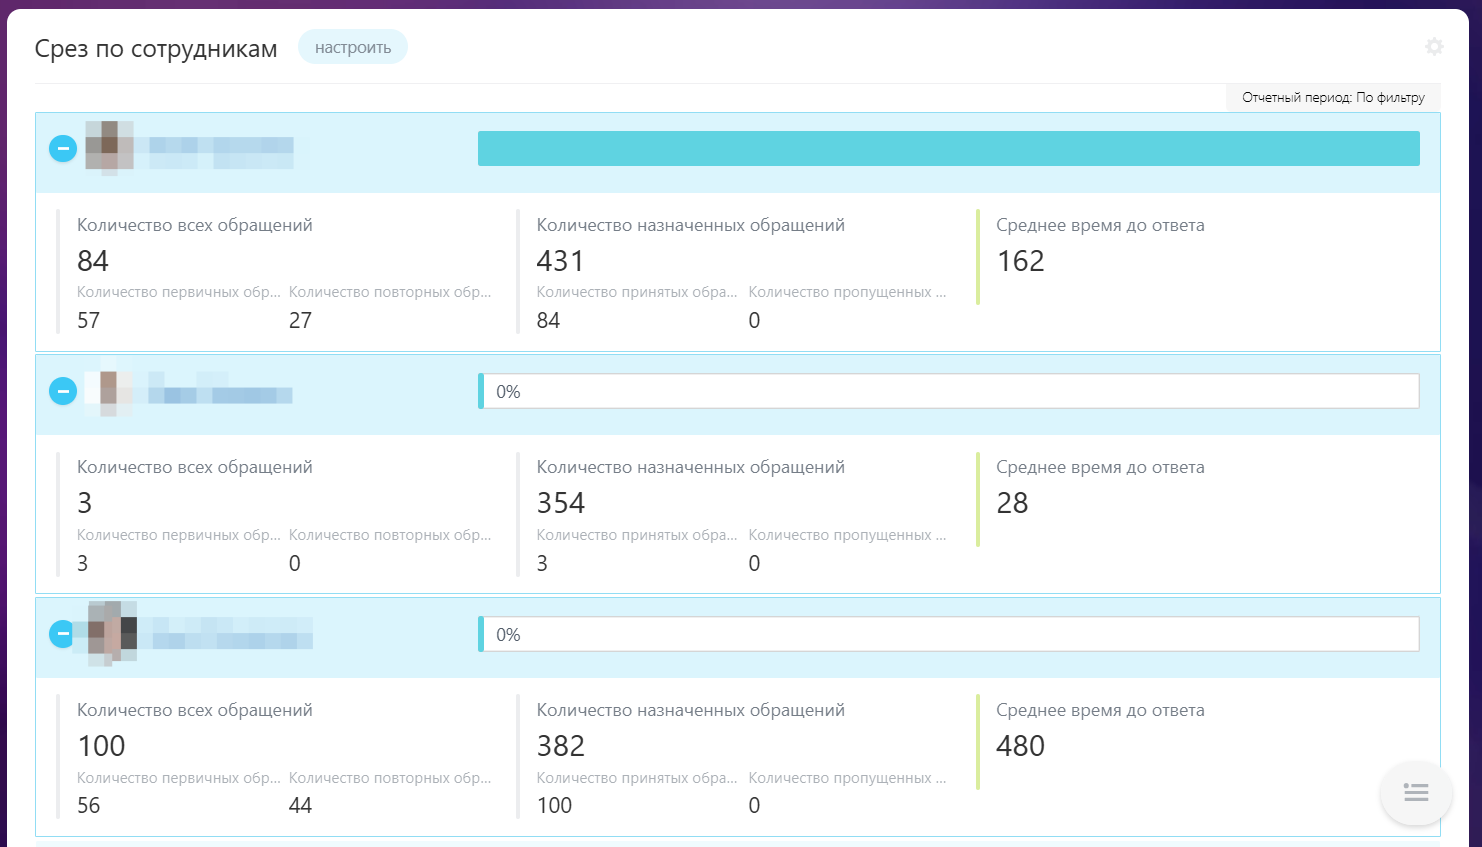Click average response time value 162

click(x=1020, y=261)
